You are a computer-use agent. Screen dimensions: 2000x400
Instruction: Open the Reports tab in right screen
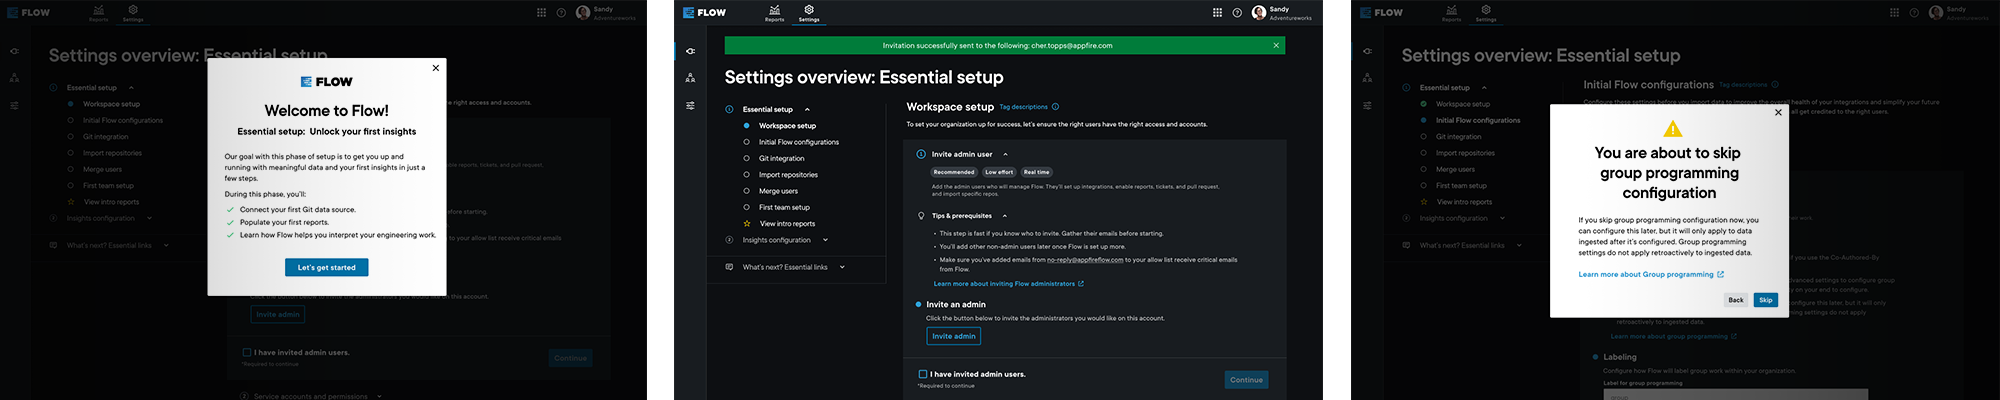pos(1452,13)
